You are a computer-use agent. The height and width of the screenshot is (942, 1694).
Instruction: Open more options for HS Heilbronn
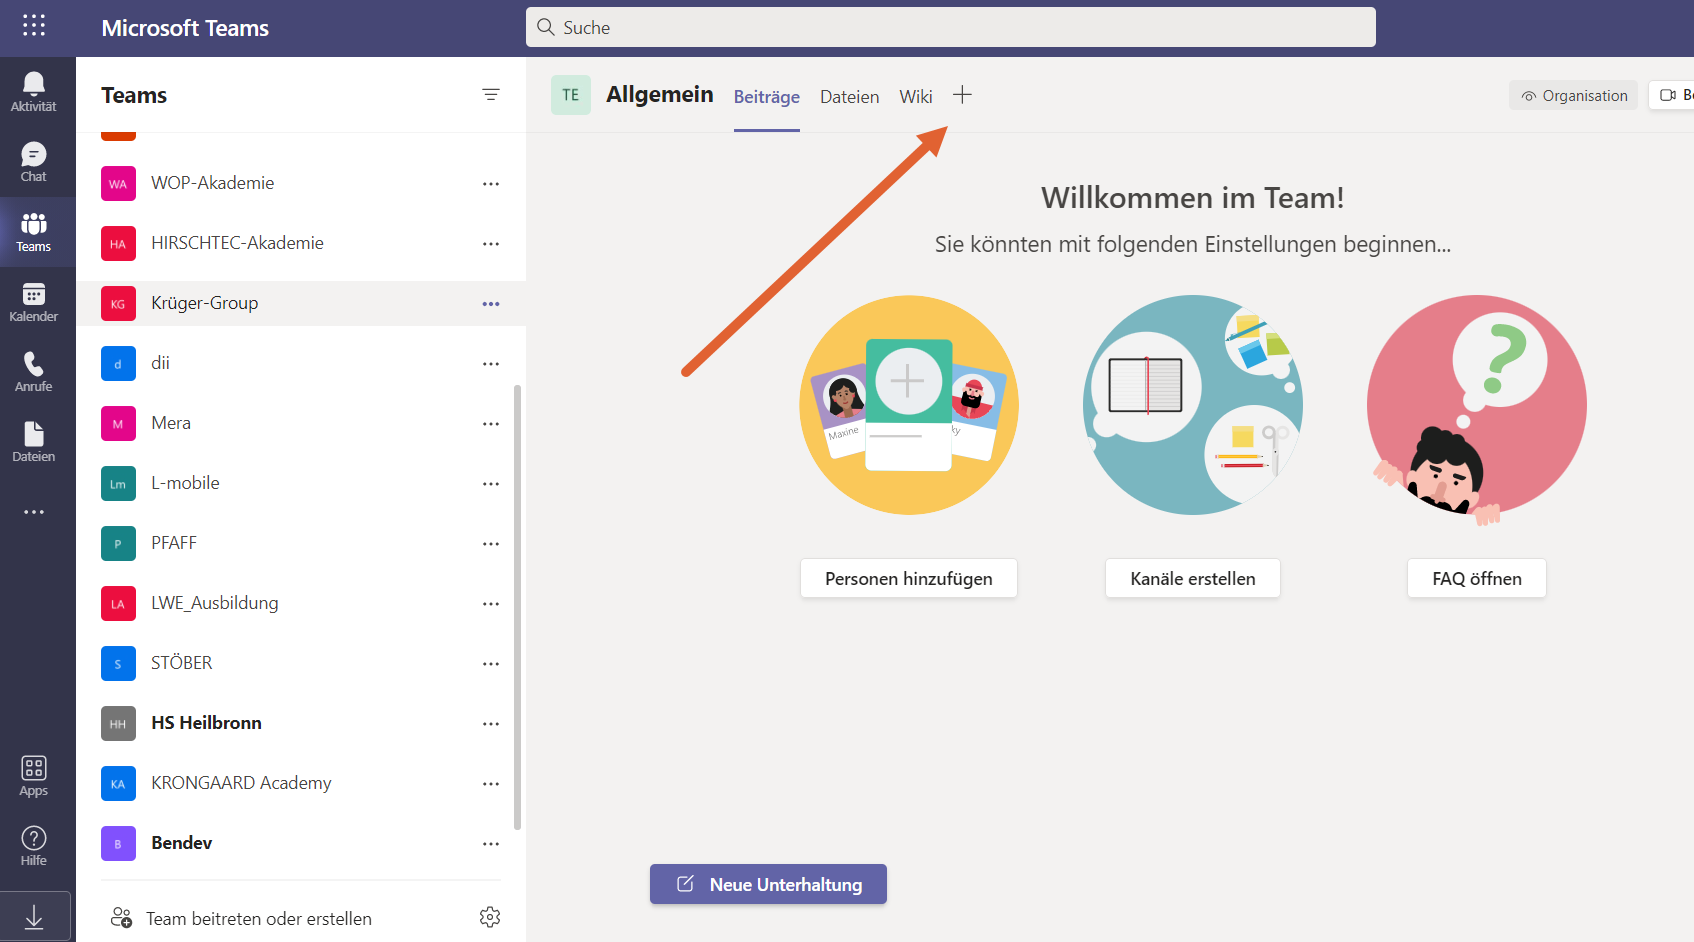[491, 724]
